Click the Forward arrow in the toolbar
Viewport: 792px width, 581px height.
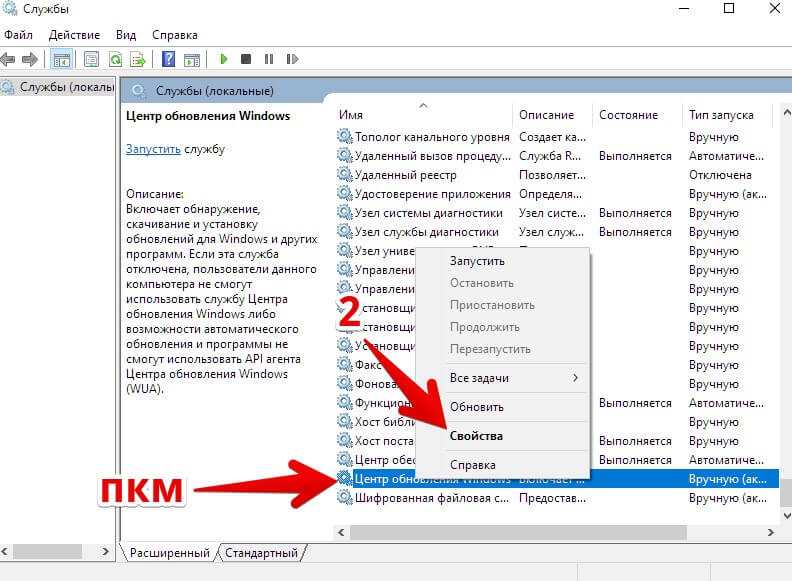(30, 60)
